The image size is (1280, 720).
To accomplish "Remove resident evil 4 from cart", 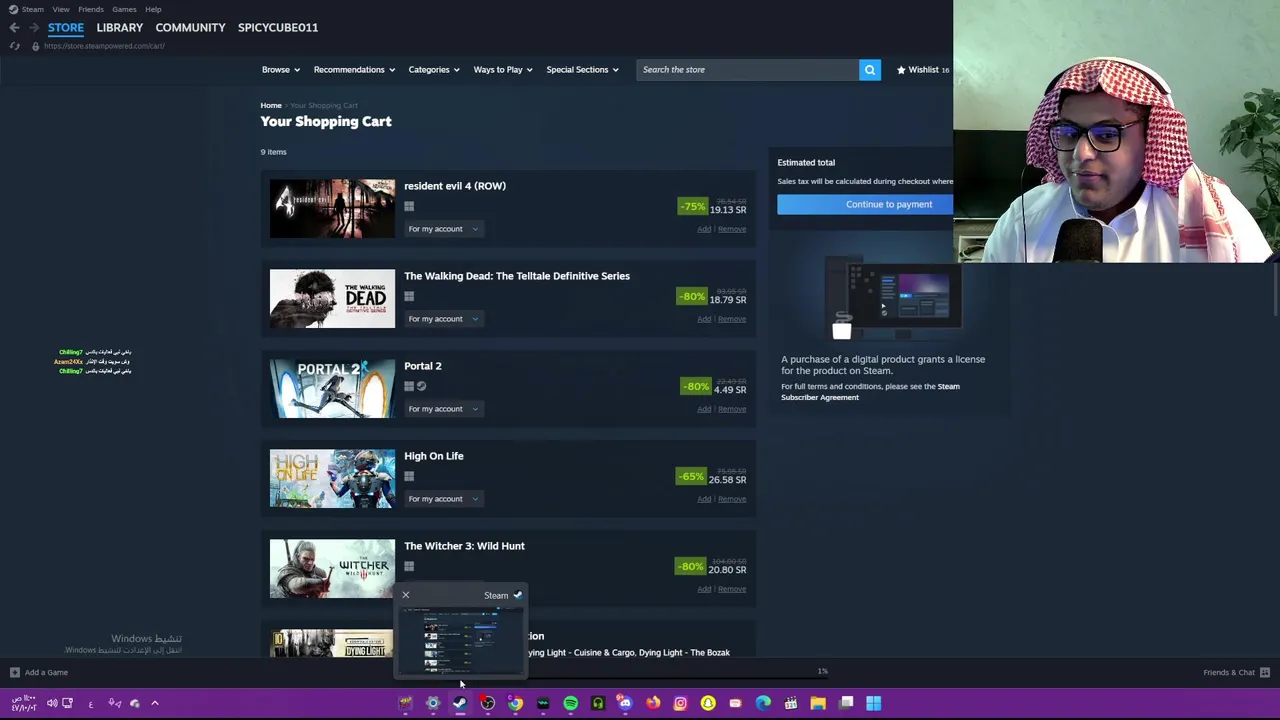I will (732, 229).
